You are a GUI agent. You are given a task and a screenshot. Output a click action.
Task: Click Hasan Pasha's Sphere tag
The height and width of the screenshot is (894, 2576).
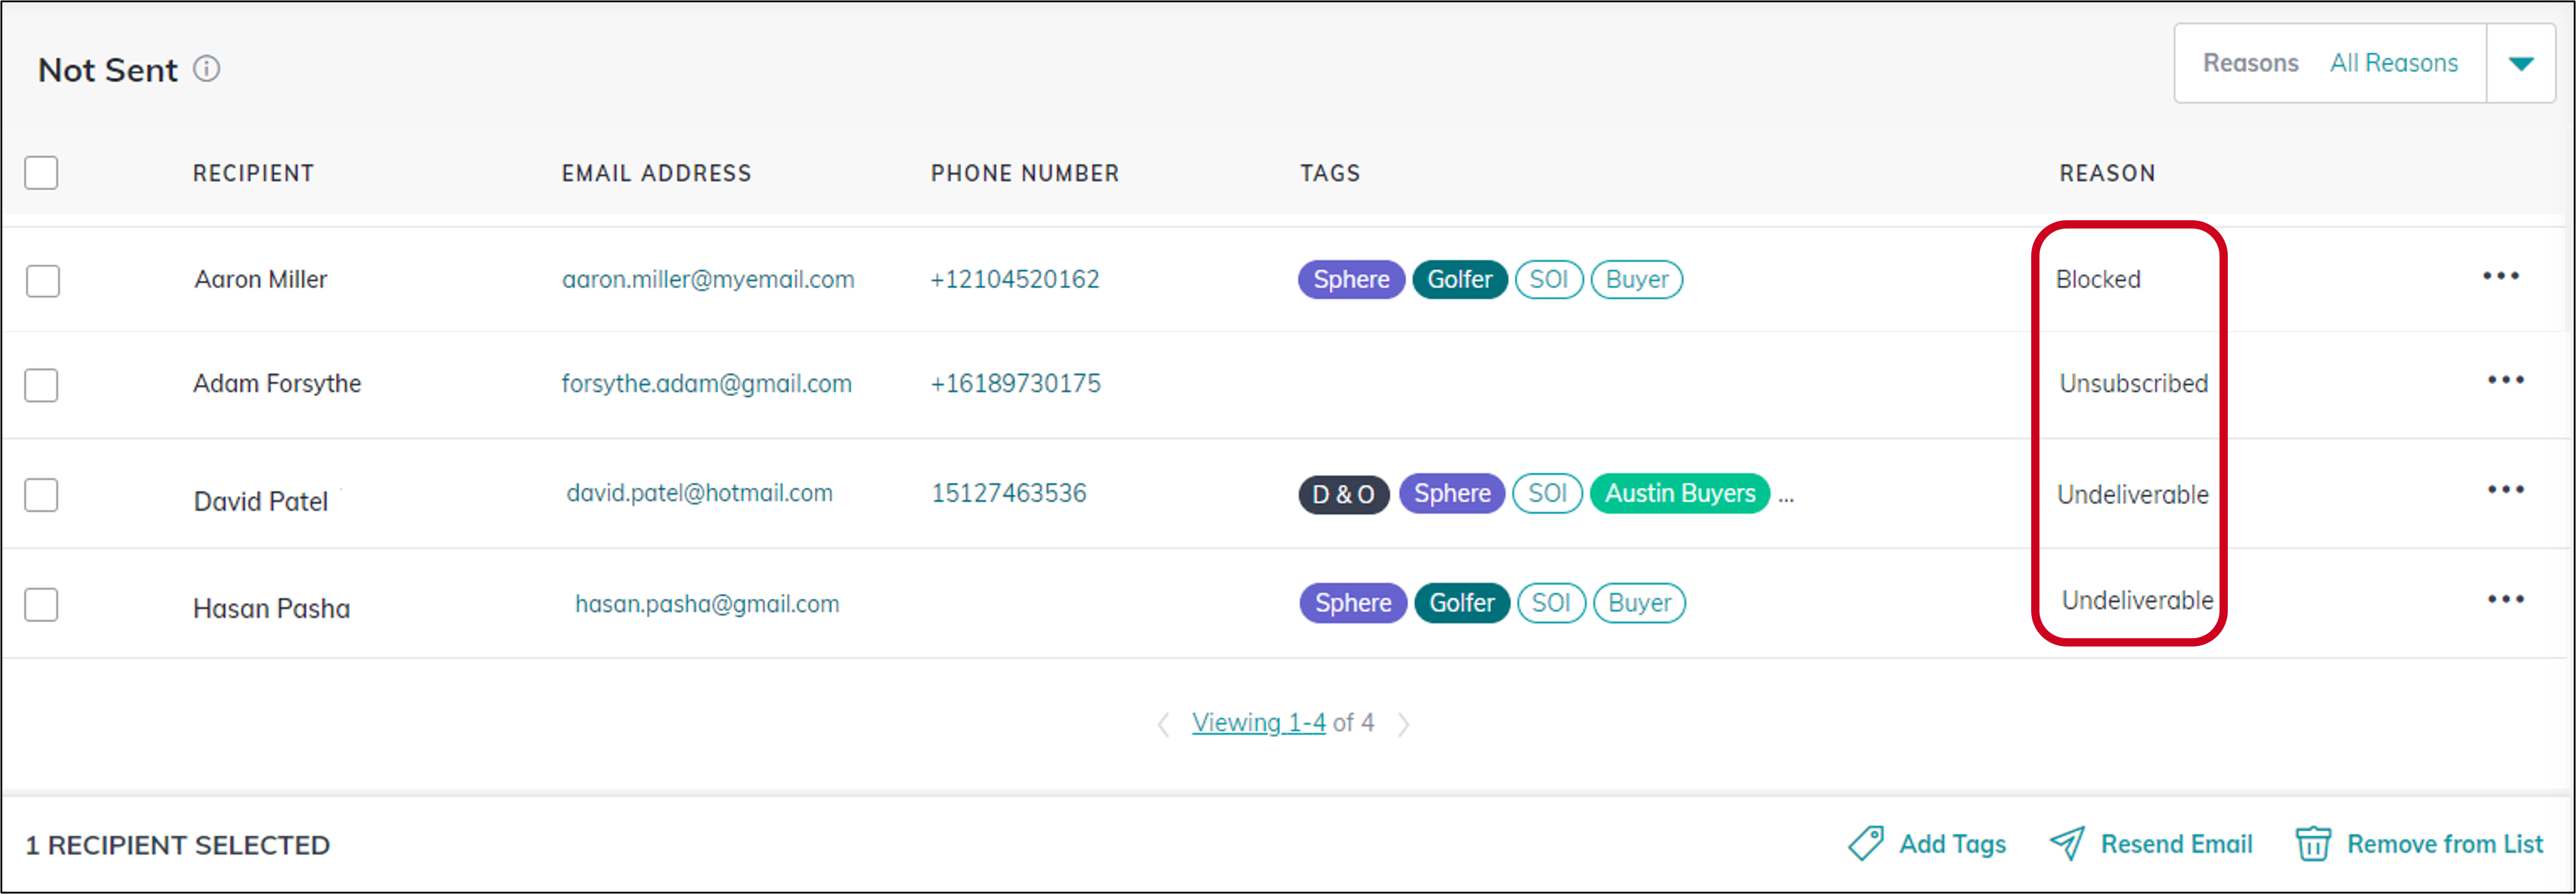point(1353,603)
